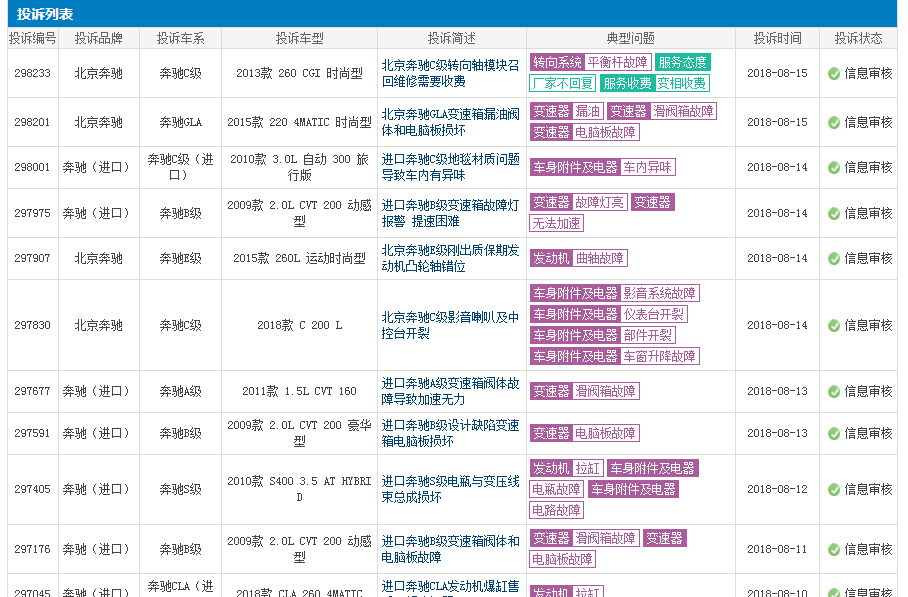This screenshot has height=597, width=908.
Task: Select the 曲轴故障 issue tag
Action: [600, 258]
